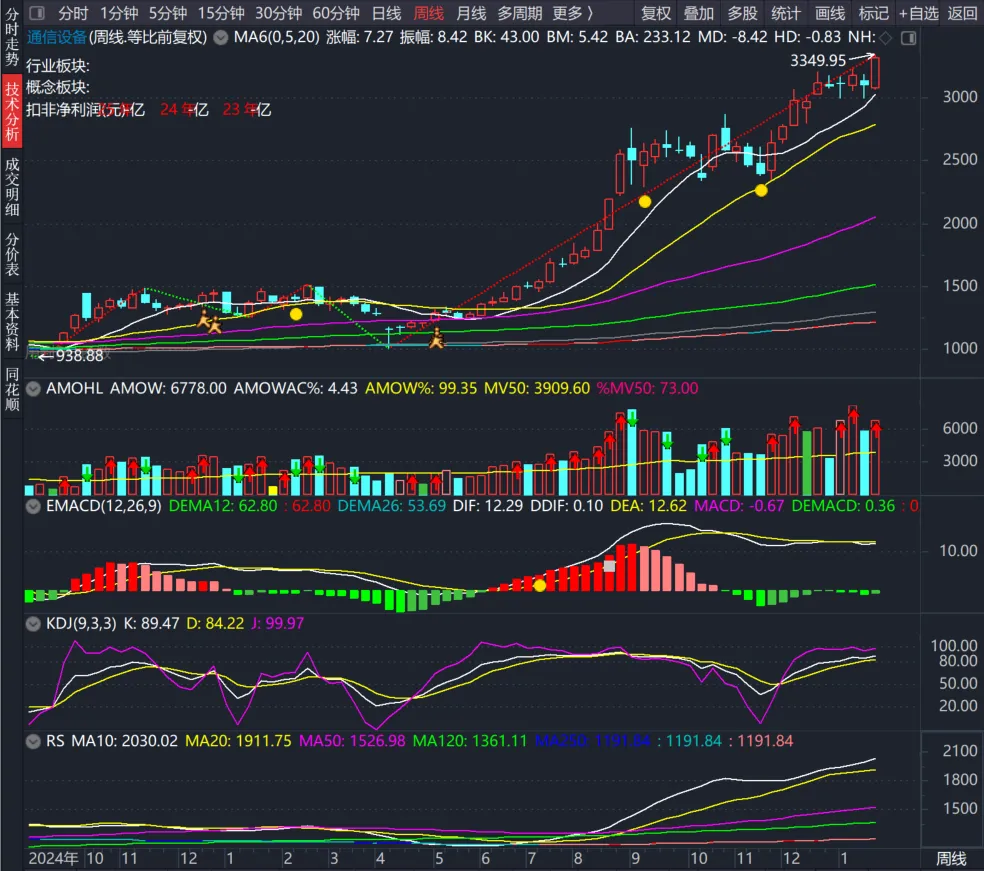Image resolution: width=984 pixels, height=871 pixels.
Task: Click the diamond marker icon after NH
Action: (x=885, y=38)
